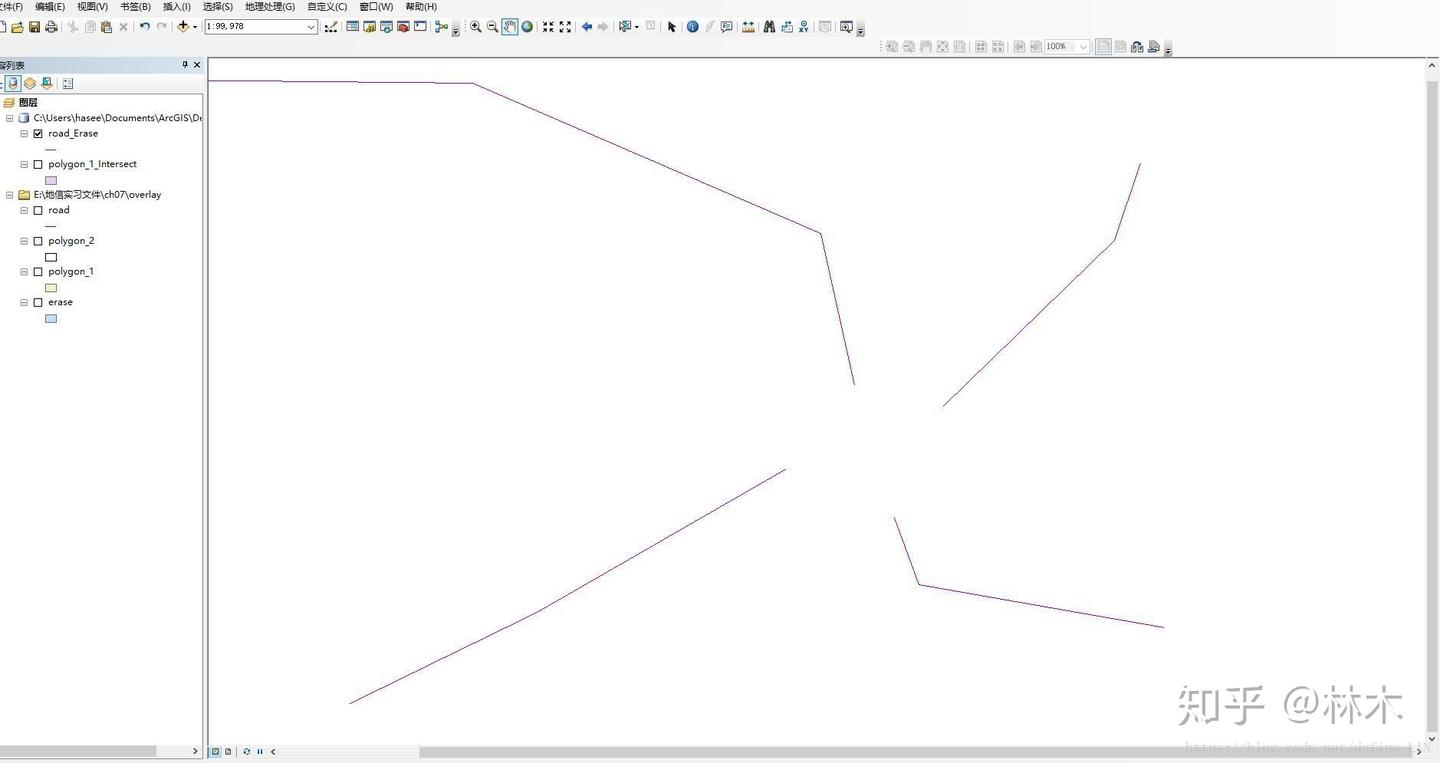Open the Search window icon
This screenshot has width=1440, height=763.
coord(386,27)
